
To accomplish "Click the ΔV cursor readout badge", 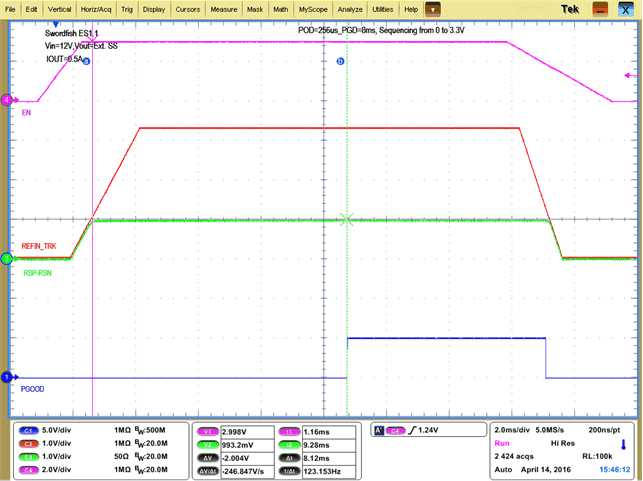I will [207, 458].
